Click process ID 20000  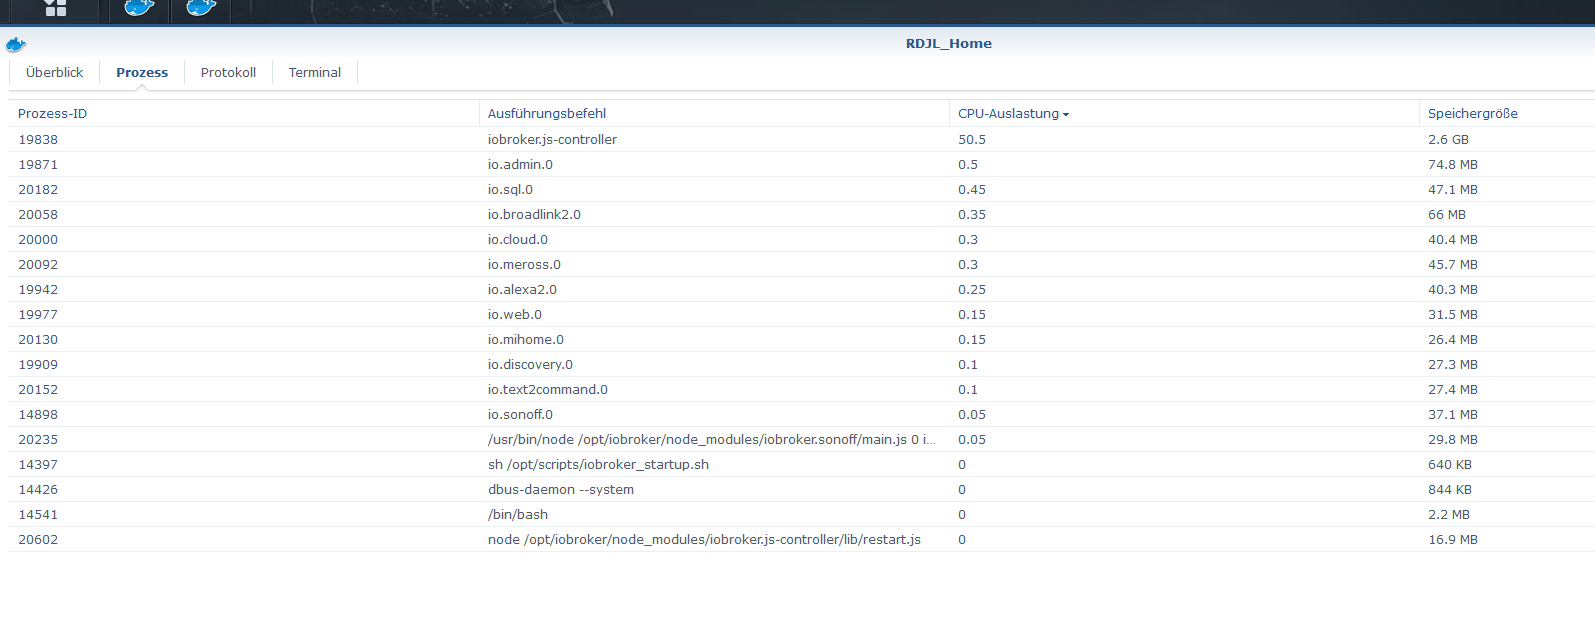(38, 240)
